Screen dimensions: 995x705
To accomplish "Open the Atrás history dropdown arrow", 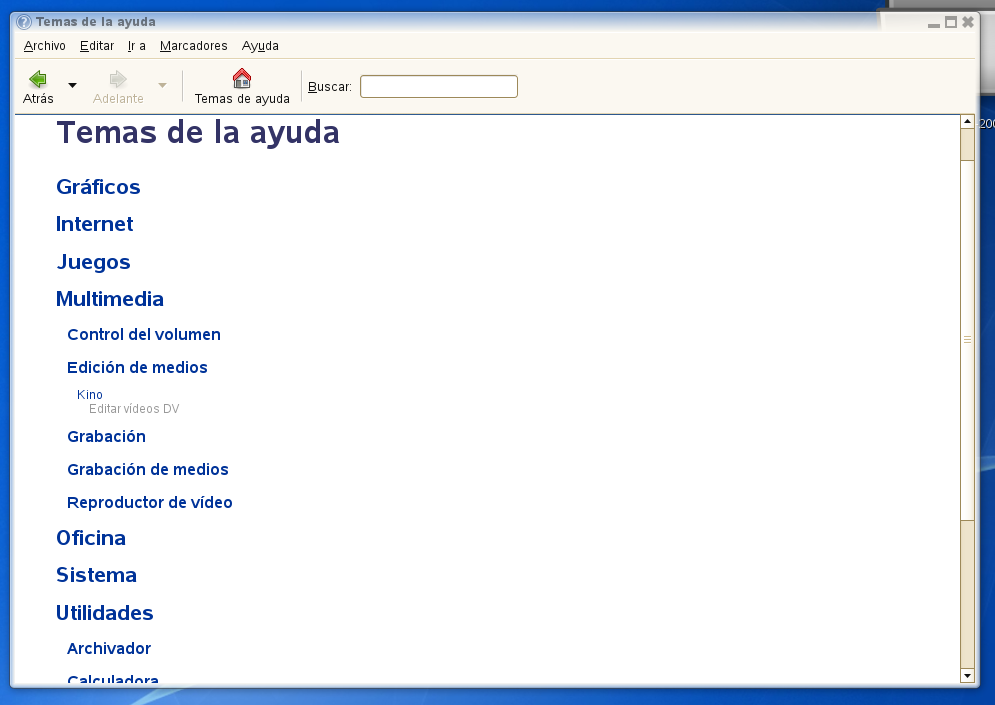I will click(x=72, y=86).
